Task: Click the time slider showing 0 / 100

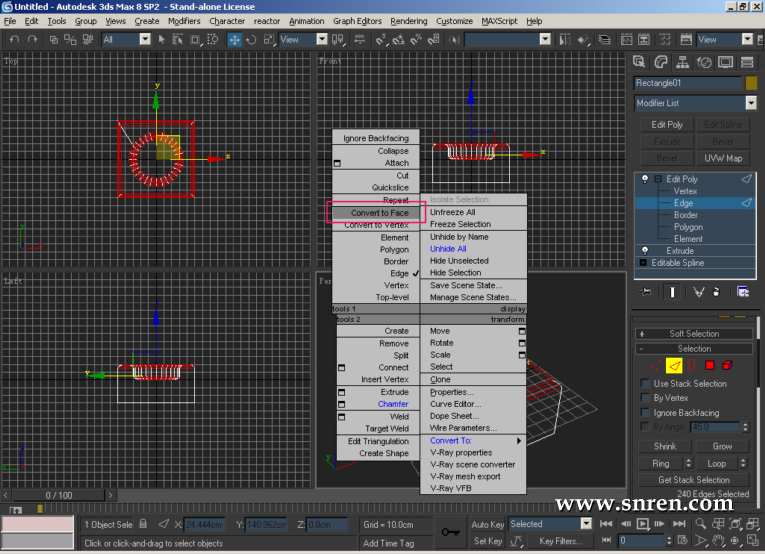Action: pyautogui.click(x=59, y=495)
